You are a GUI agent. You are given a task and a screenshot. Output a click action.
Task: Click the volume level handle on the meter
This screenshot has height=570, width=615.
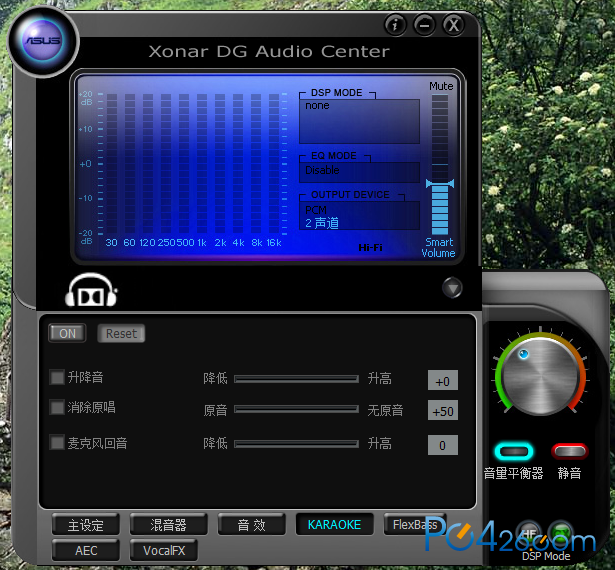click(x=440, y=183)
